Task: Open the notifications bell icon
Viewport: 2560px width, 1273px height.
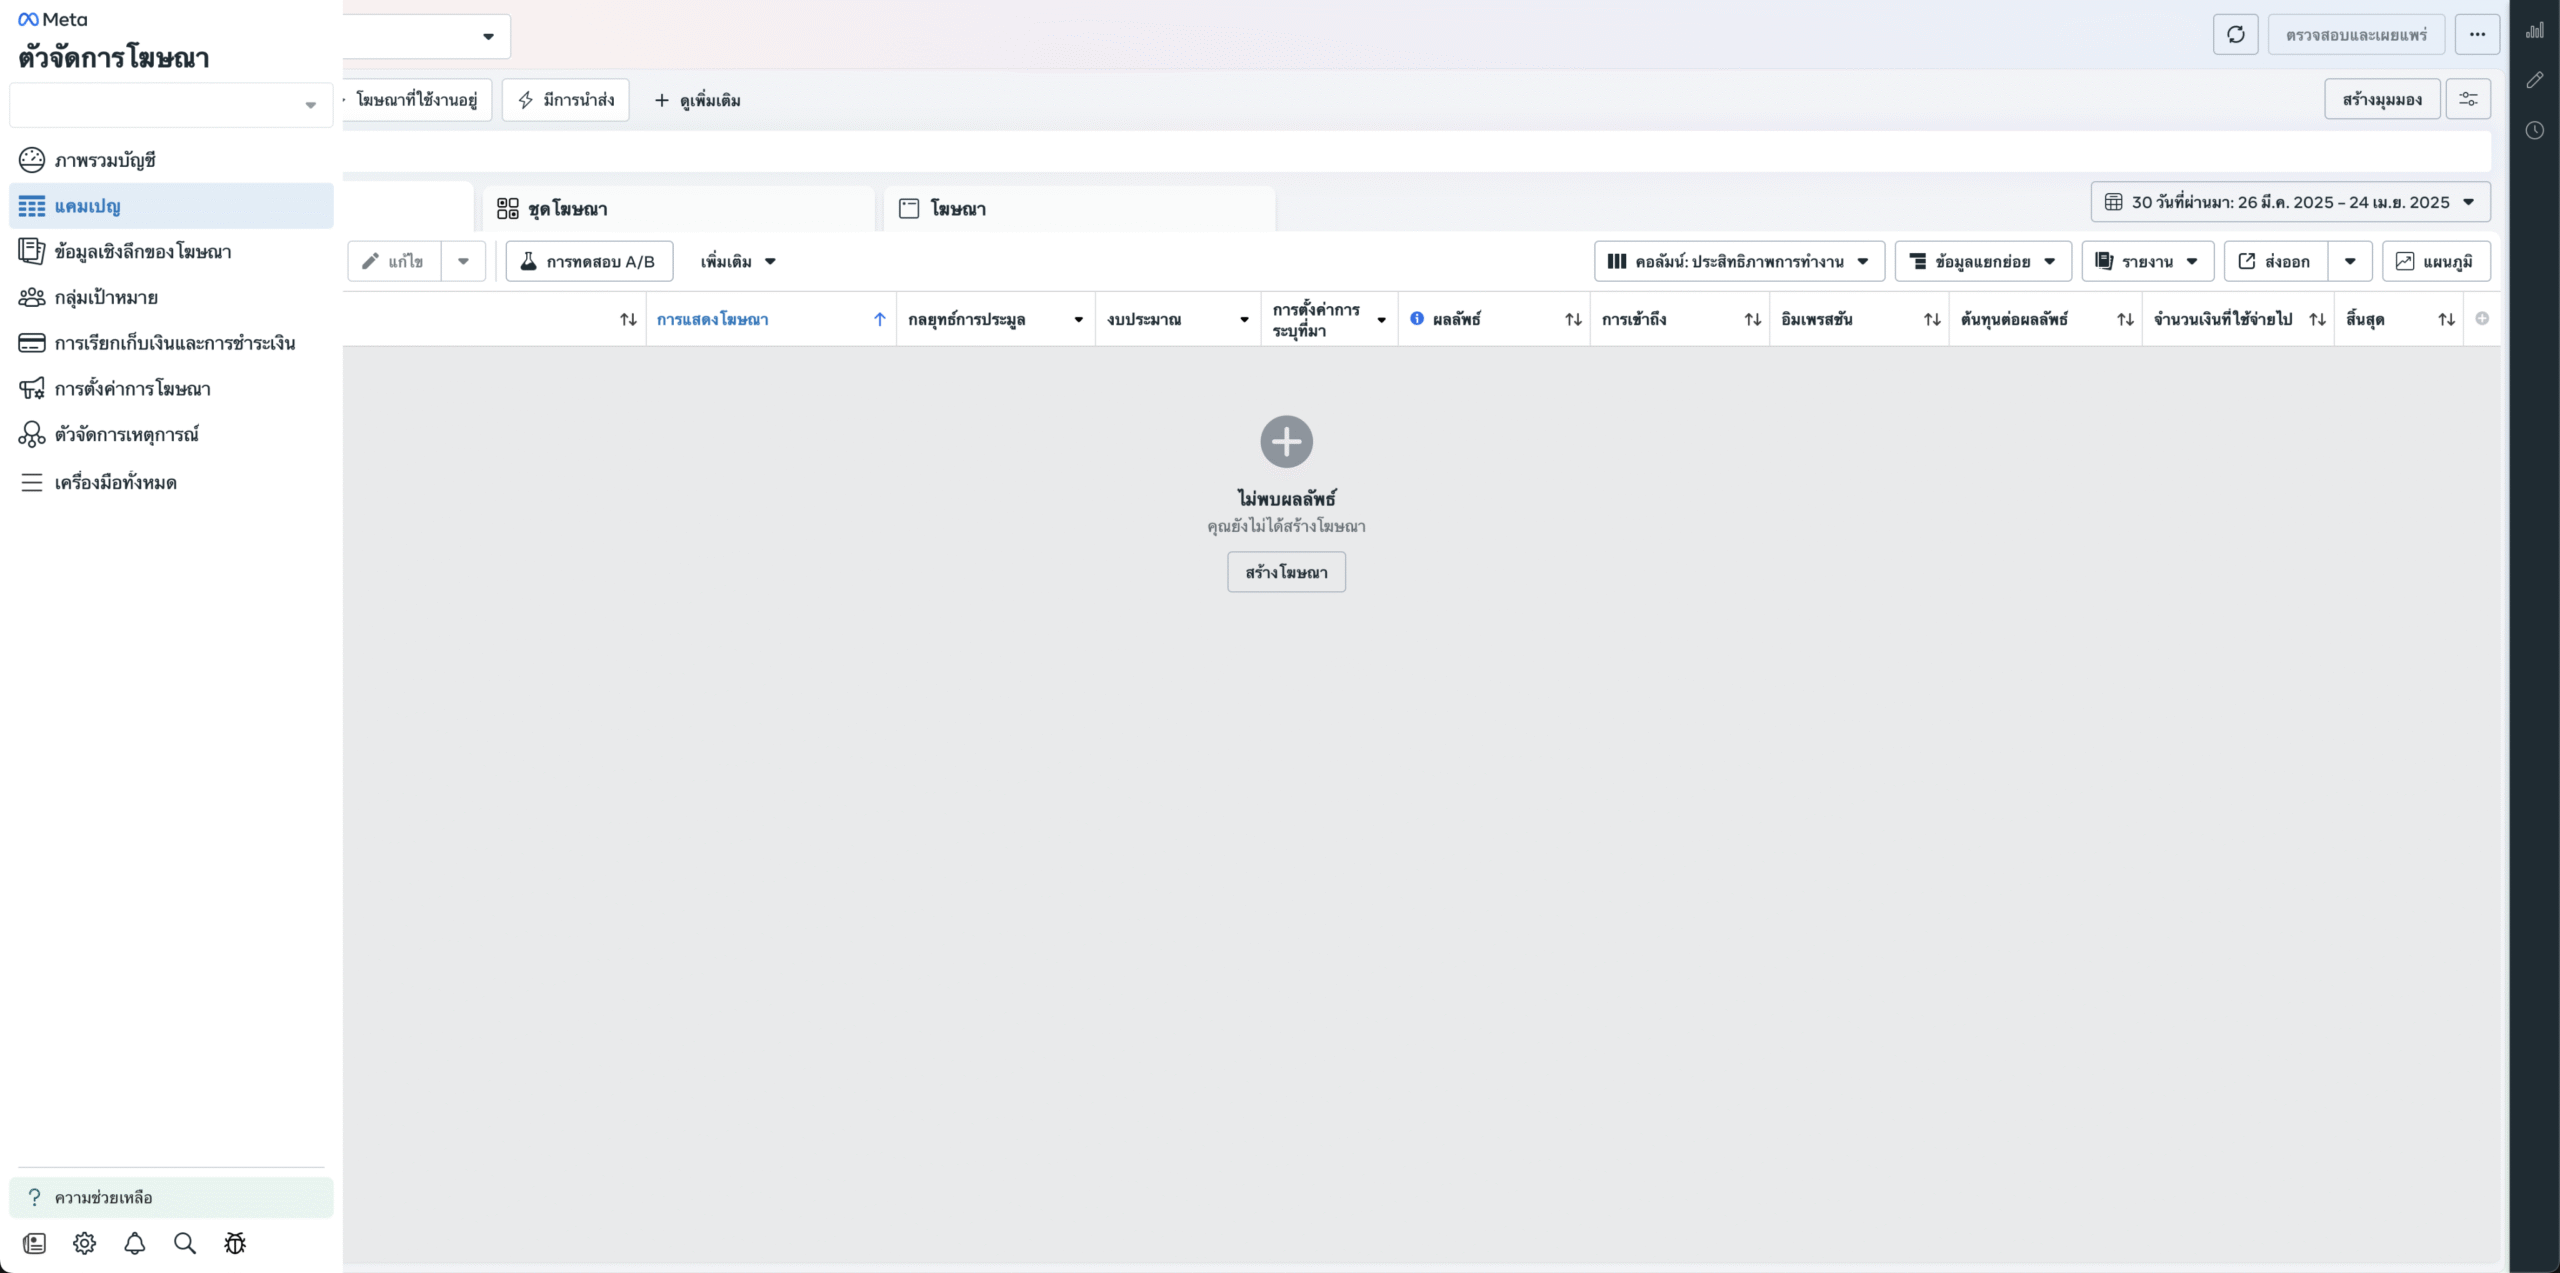Action: 135,1243
